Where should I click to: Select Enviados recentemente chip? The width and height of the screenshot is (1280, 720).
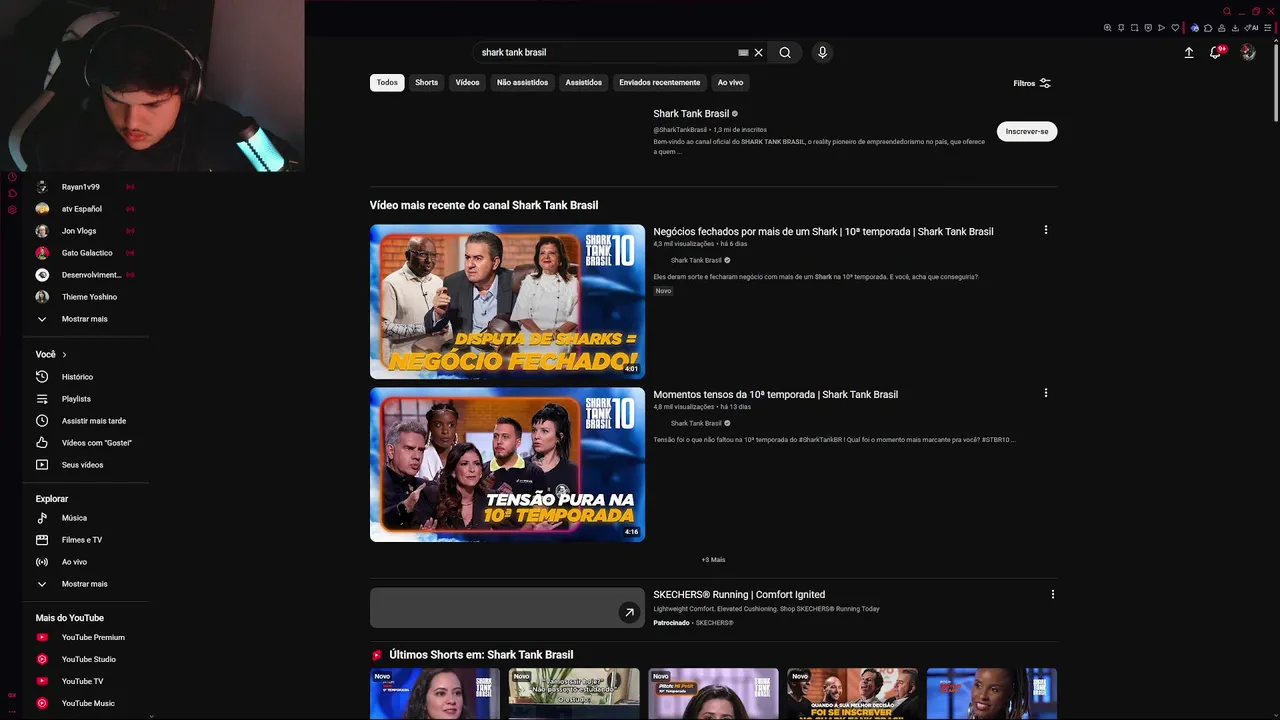click(660, 82)
